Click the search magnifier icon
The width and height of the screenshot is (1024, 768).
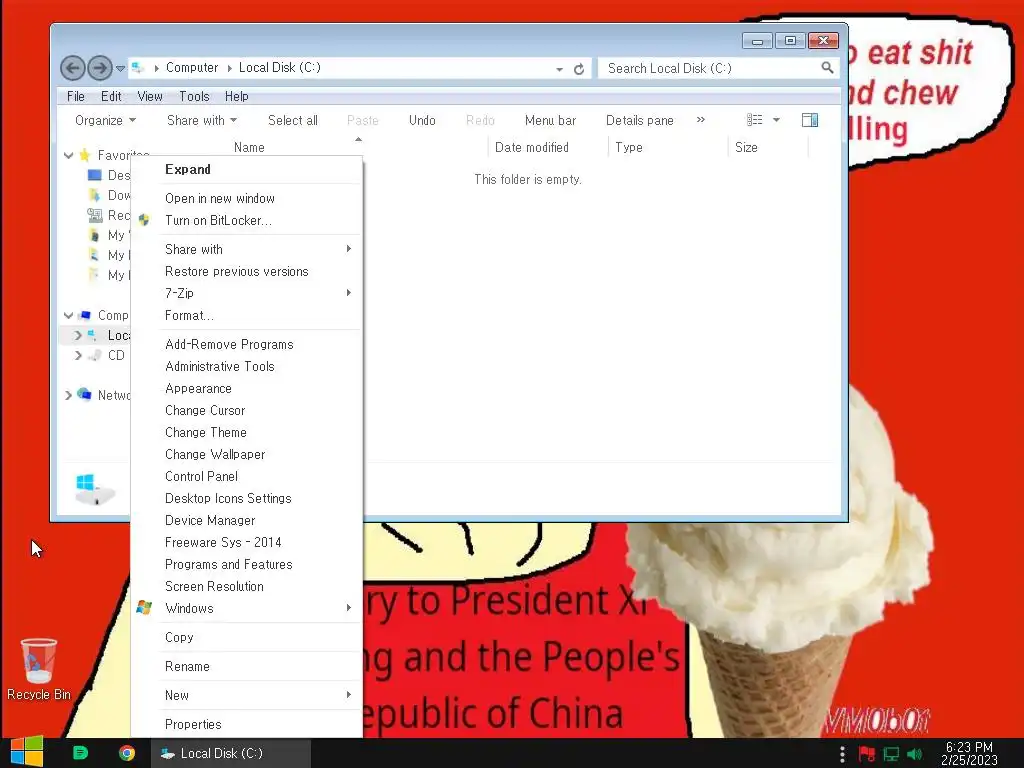[827, 68]
